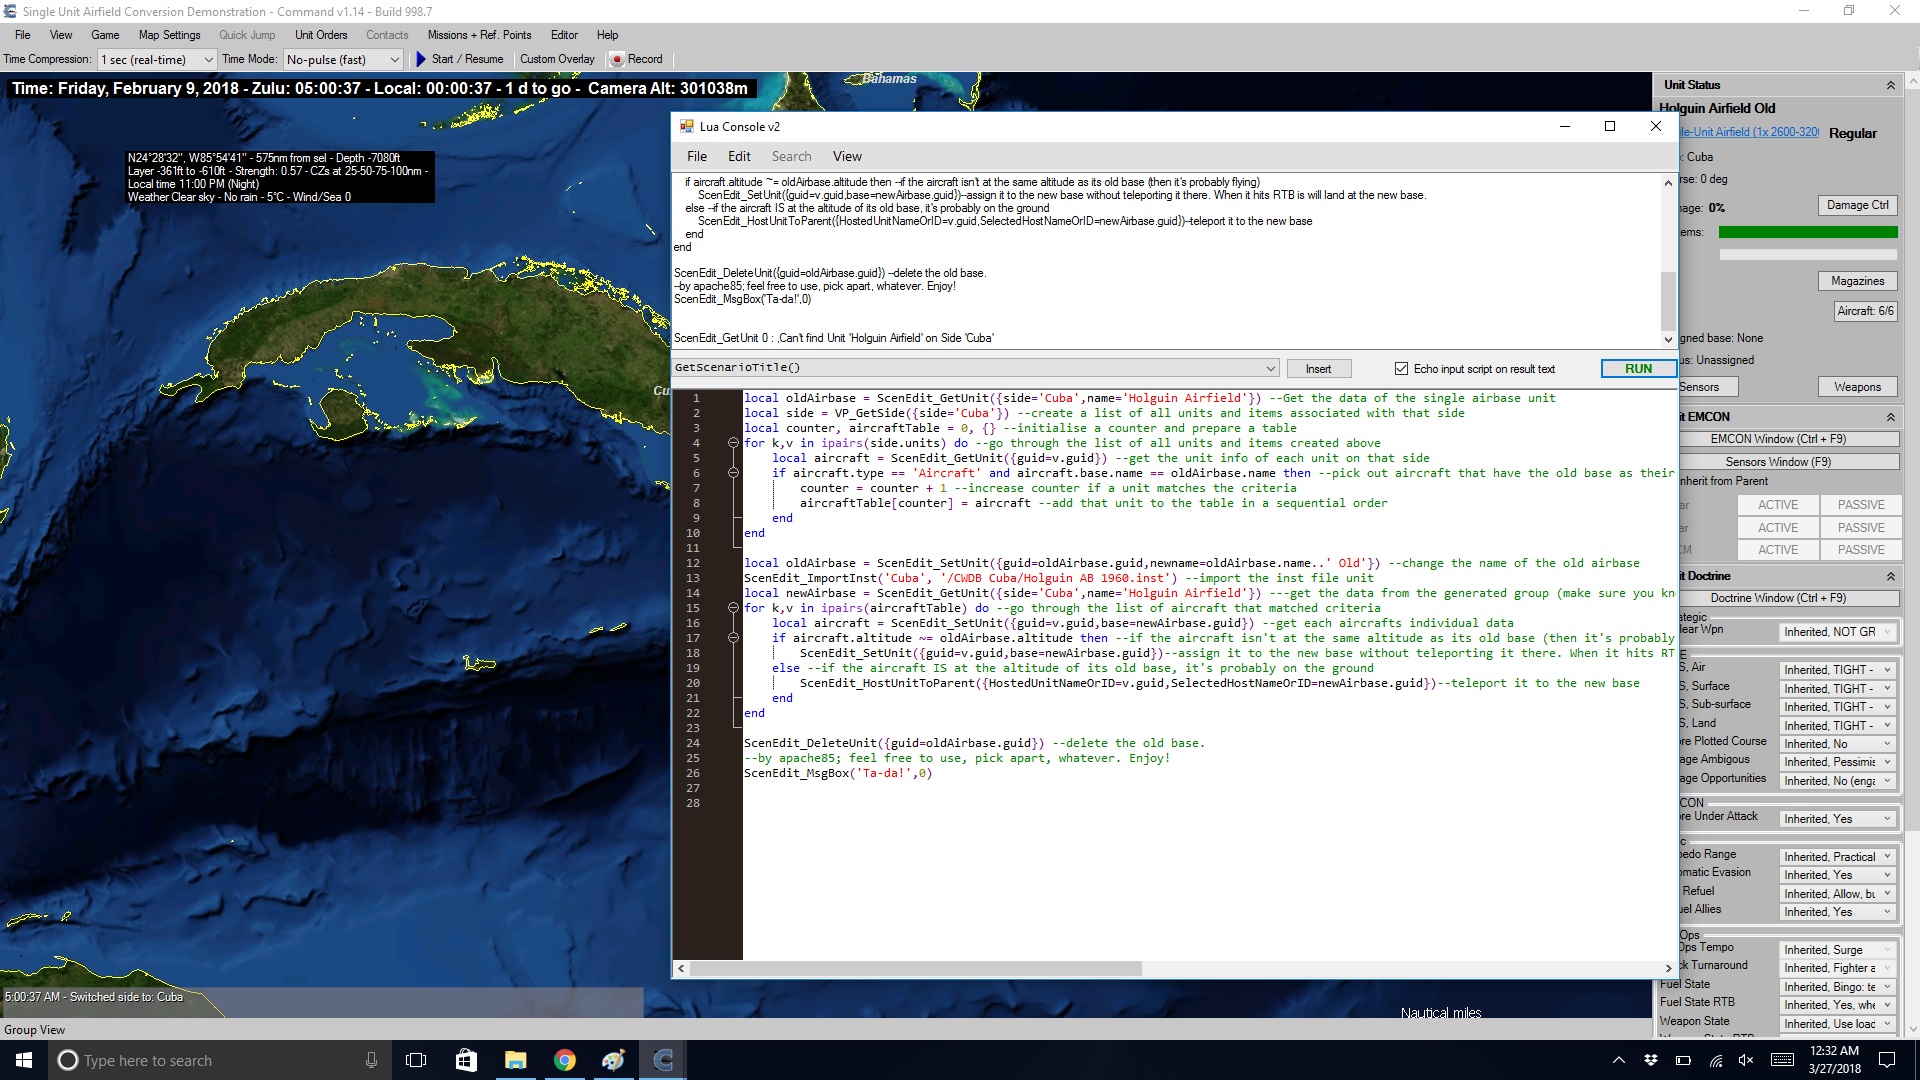Collapse code fold at line 17
This screenshot has width=1920, height=1080.
click(x=733, y=638)
